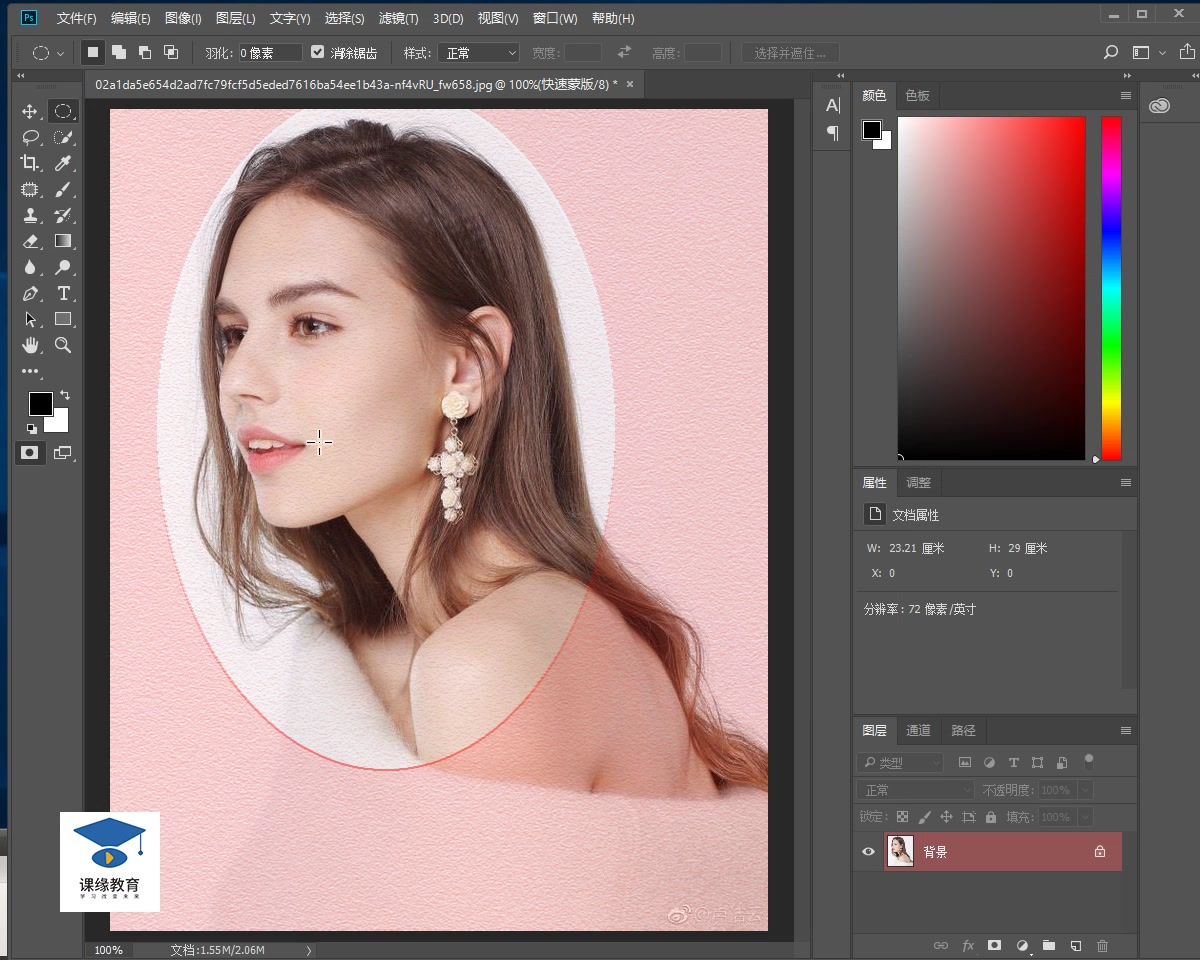
Task: Switch to the 通道 tab
Action: point(918,731)
